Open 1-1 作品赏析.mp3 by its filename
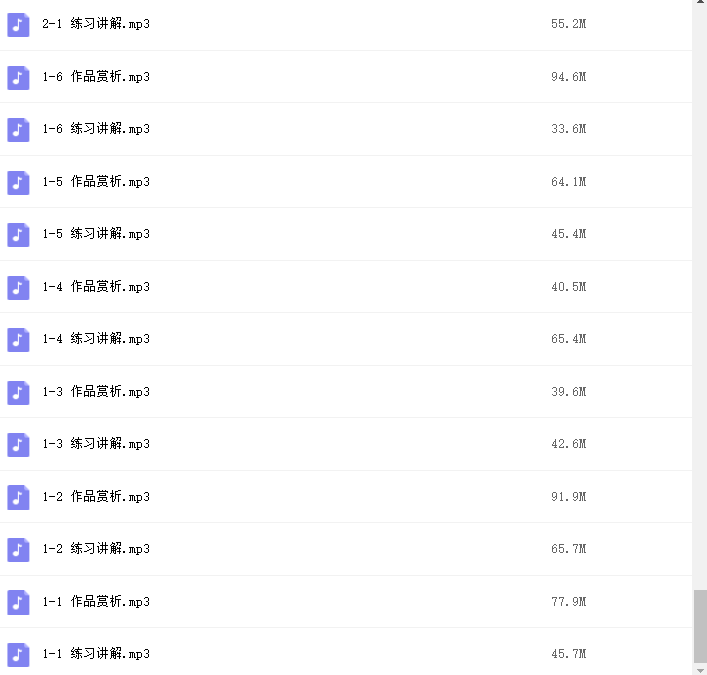707x675 pixels. pyautogui.click(x=96, y=602)
